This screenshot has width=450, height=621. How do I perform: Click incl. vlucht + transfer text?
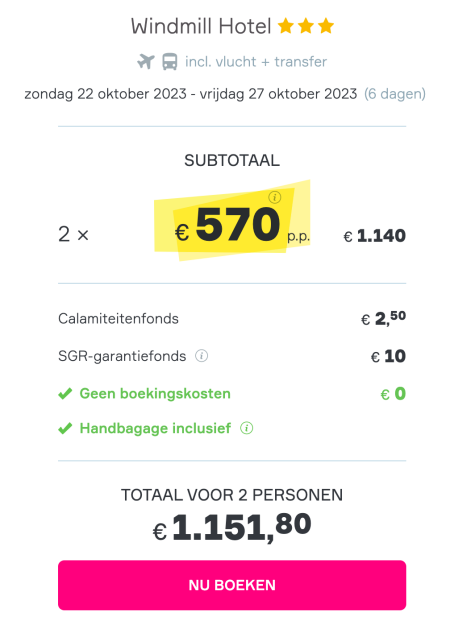pyautogui.click(x=256, y=62)
